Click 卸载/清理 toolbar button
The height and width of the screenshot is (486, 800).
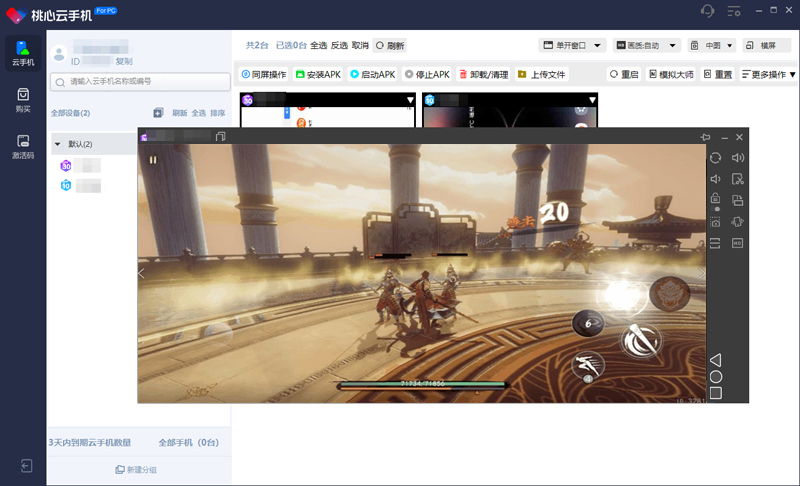click(x=484, y=74)
